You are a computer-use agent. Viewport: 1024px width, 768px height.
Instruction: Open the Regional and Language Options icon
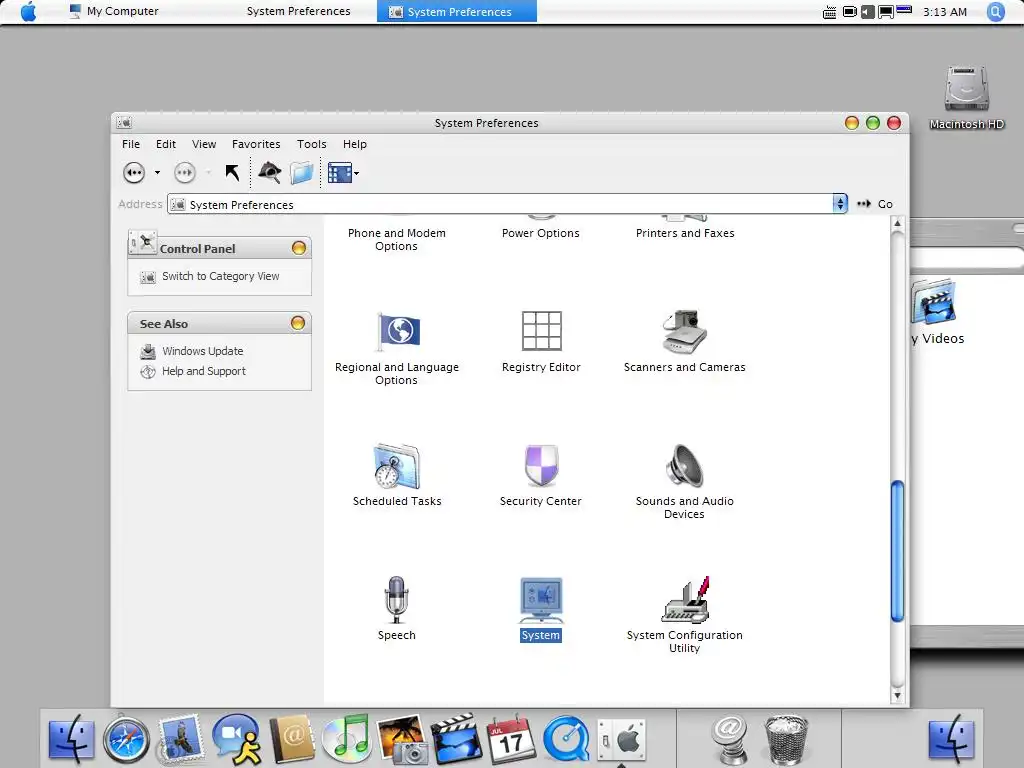tap(398, 332)
